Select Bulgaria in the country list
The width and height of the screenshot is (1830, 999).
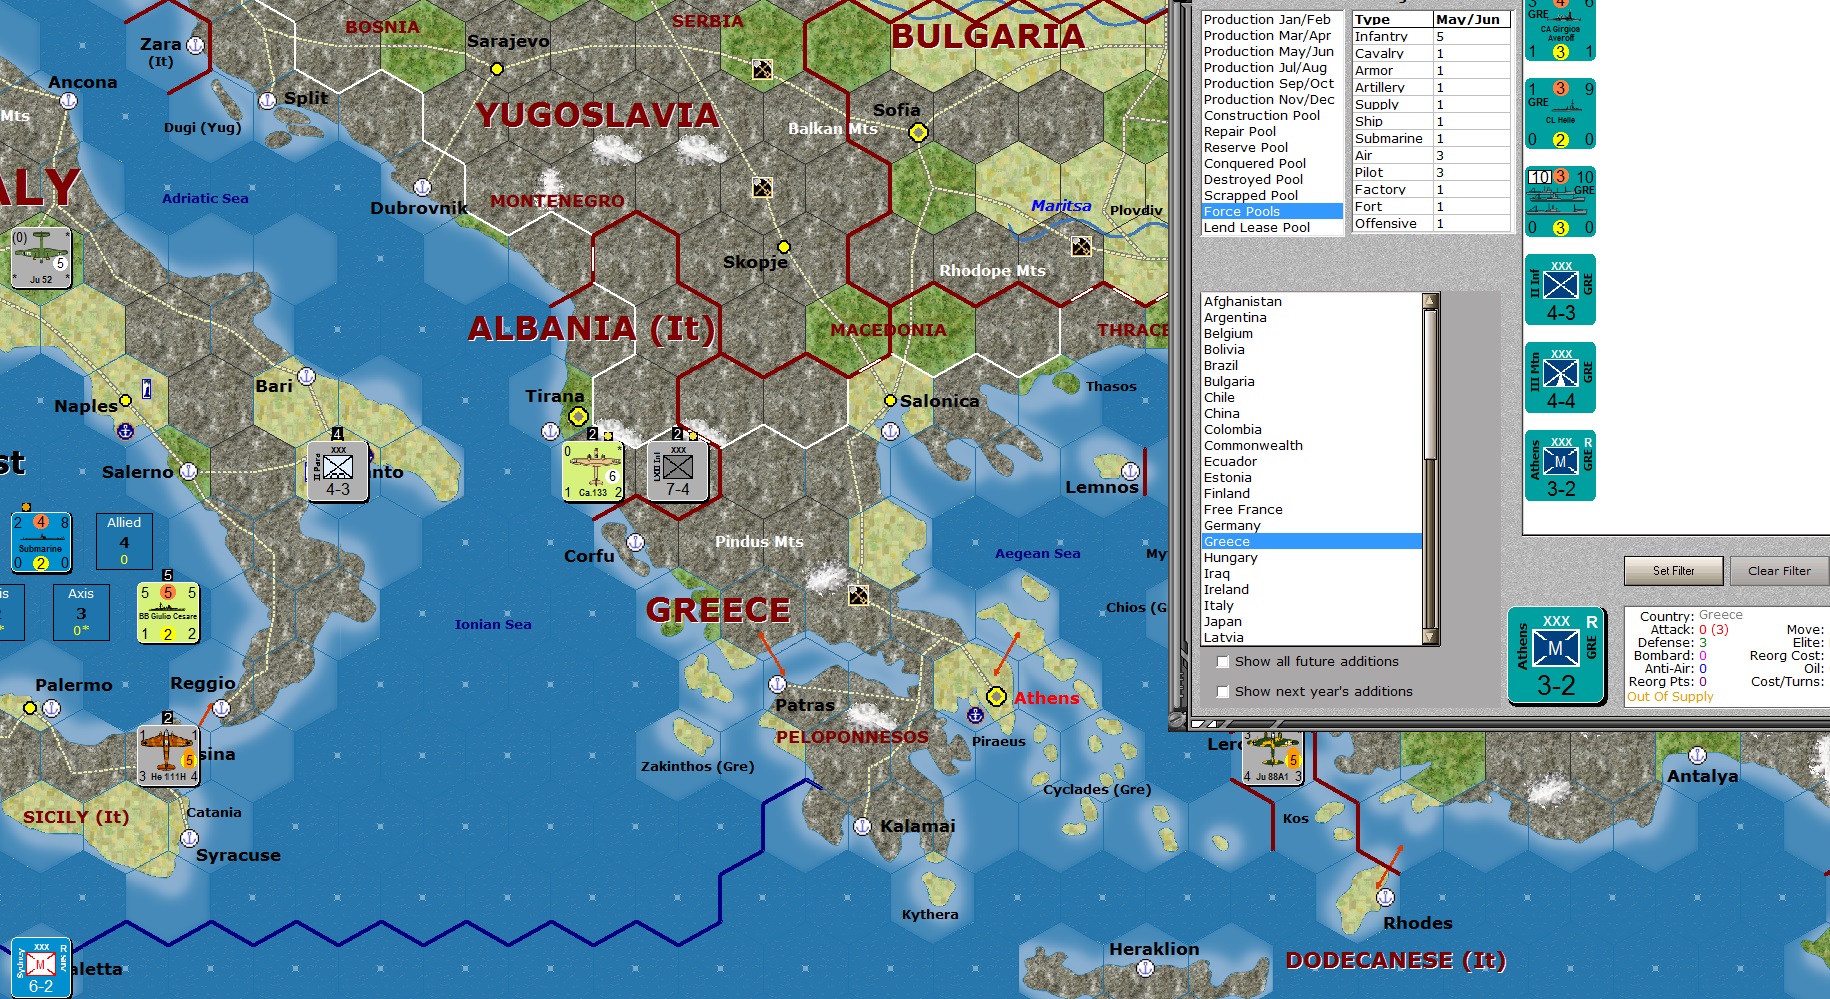[x=1311, y=381]
